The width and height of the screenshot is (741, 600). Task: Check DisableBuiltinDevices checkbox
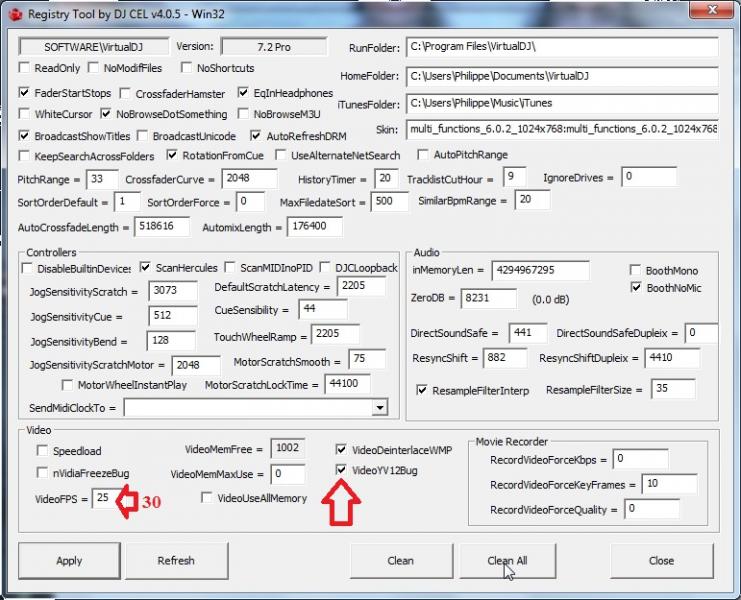[27, 268]
